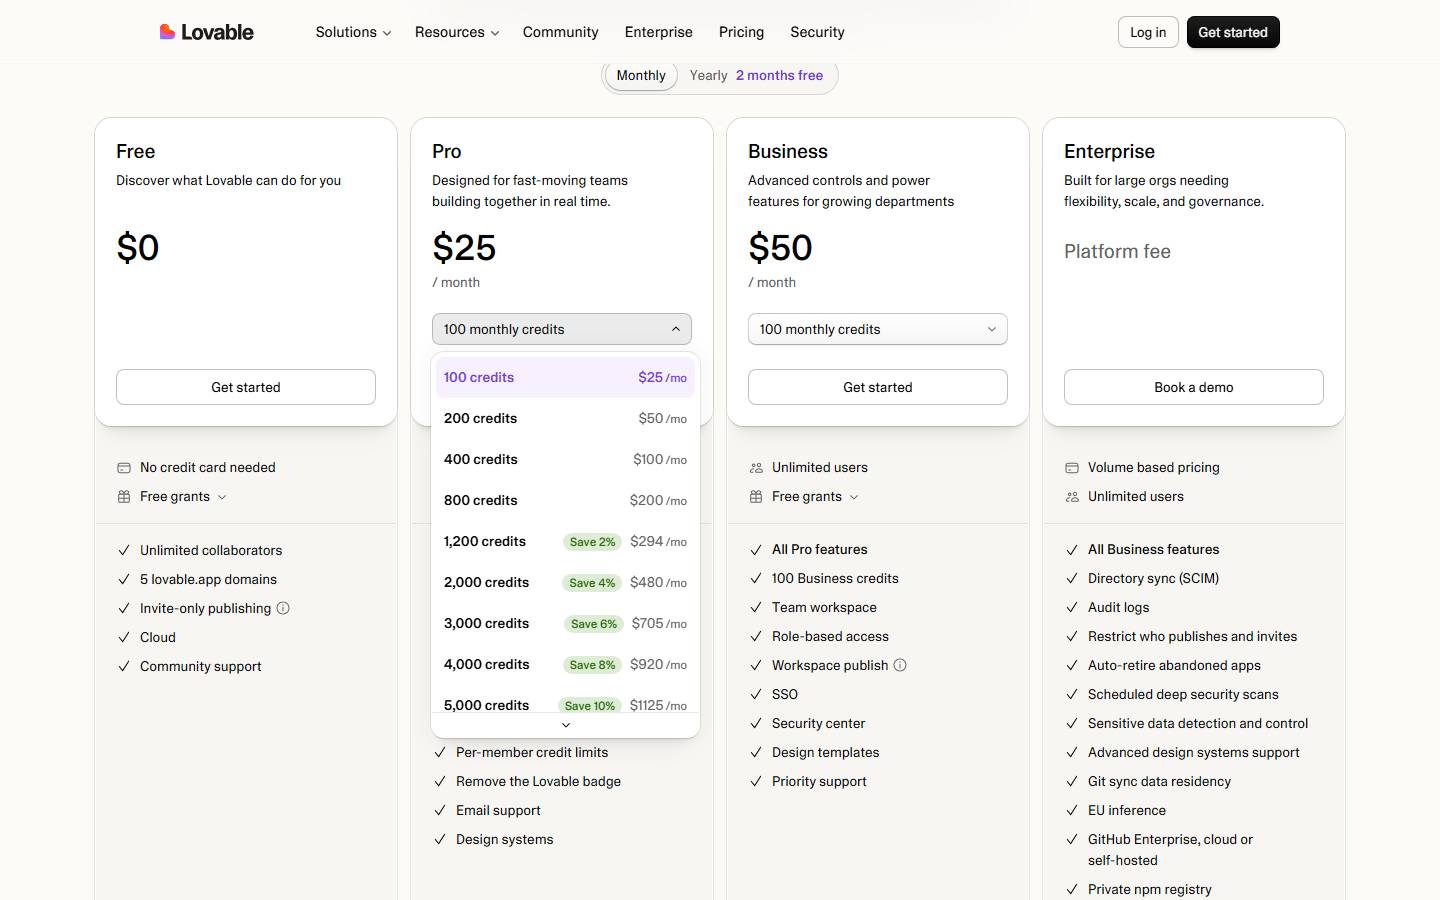
Task: Click the checkmark beside Unlimited collaborators
Action: (124, 550)
